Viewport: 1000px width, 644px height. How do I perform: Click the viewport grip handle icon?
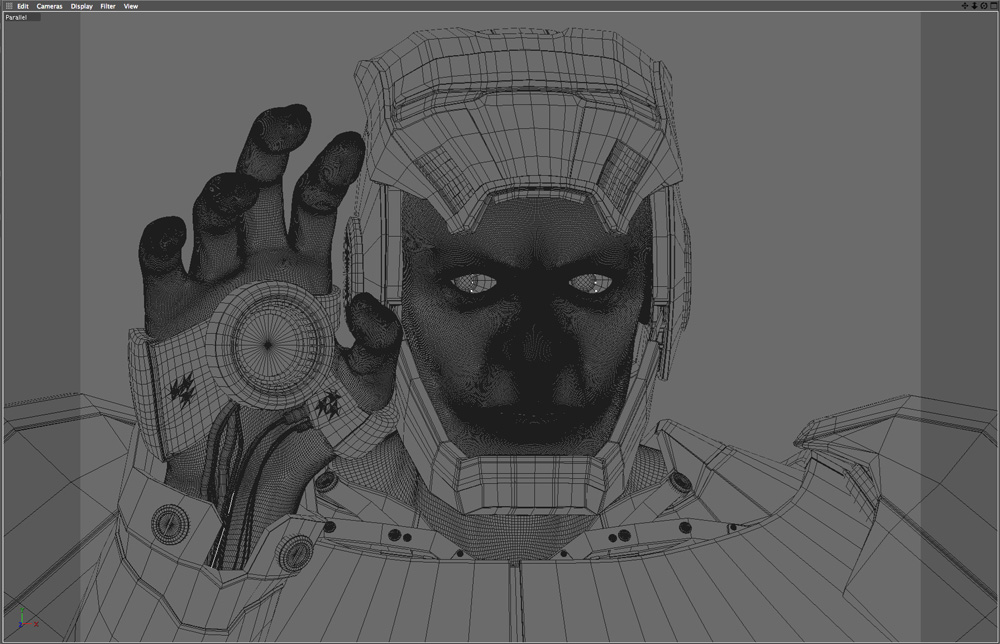(x=9, y=6)
